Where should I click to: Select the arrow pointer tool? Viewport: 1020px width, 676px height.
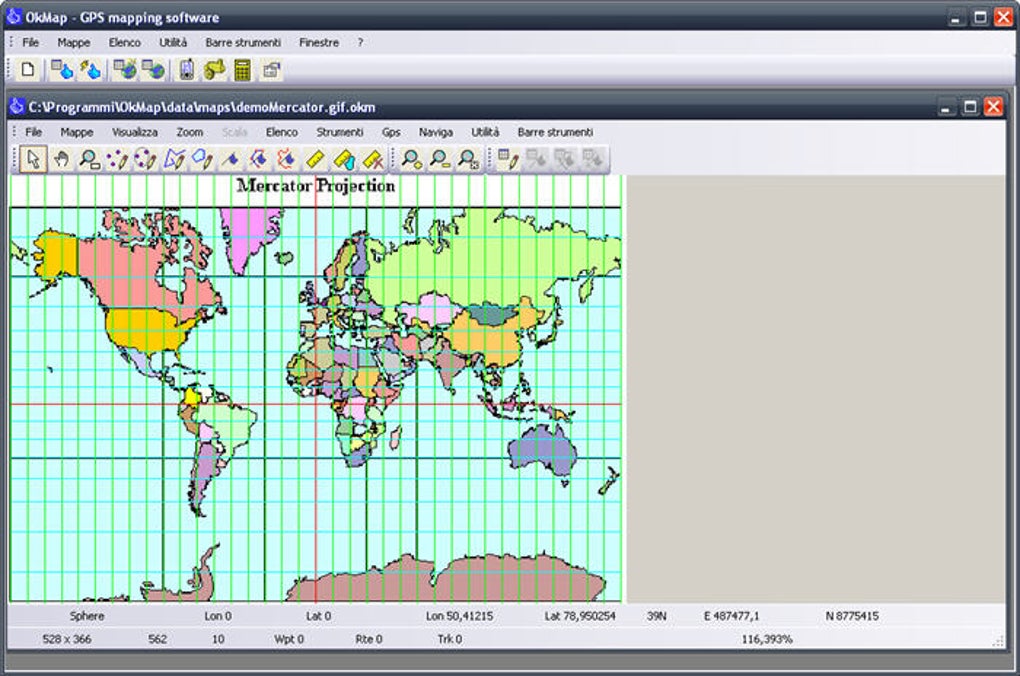point(32,159)
